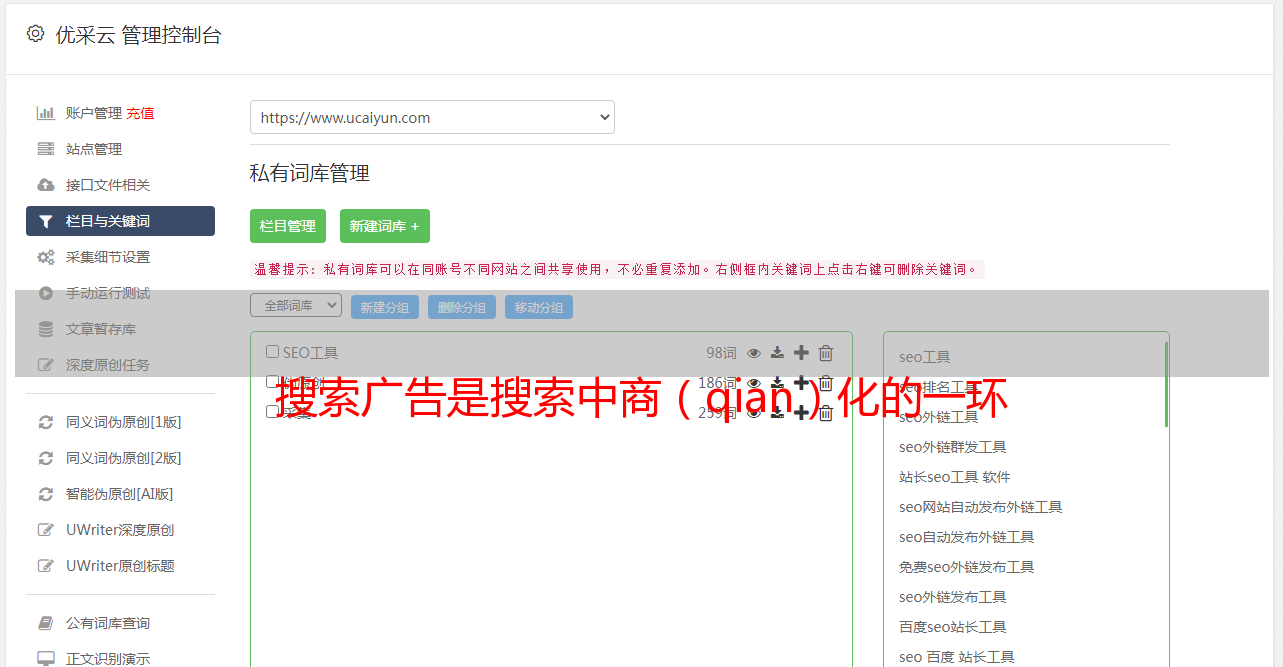Open 文章暂存库 via its database icon
This screenshot has width=1283, height=667.
[x=46, y=329]
